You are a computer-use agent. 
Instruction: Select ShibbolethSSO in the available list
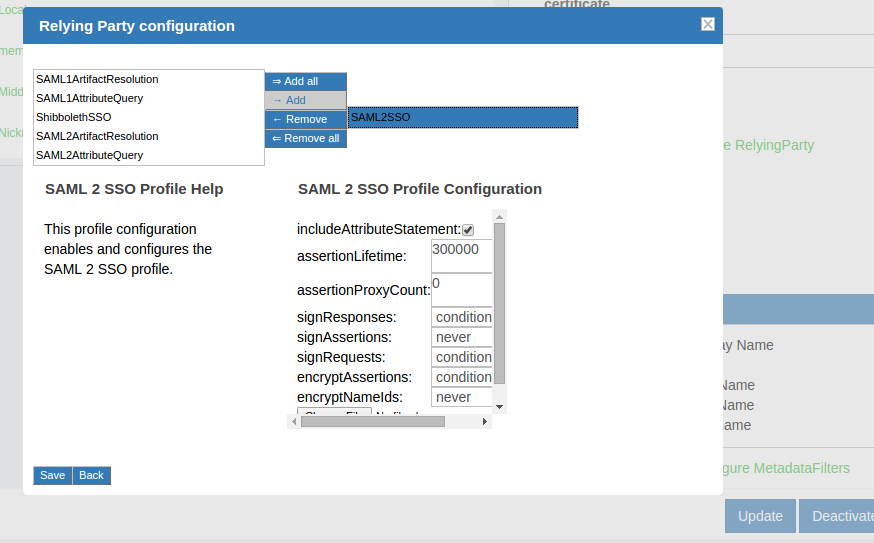pyautogui.click(x=74, y=117)
